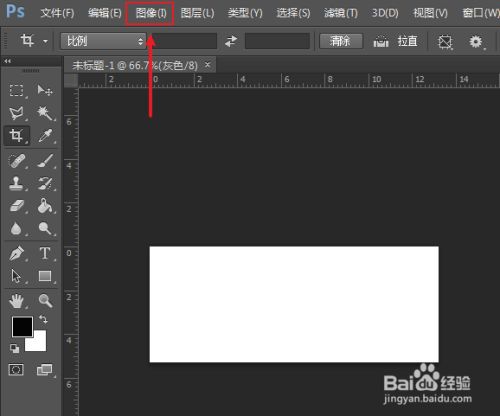500x416 pixels.
Task: Pick the Eyedropper tool
Action: point(45,136)
